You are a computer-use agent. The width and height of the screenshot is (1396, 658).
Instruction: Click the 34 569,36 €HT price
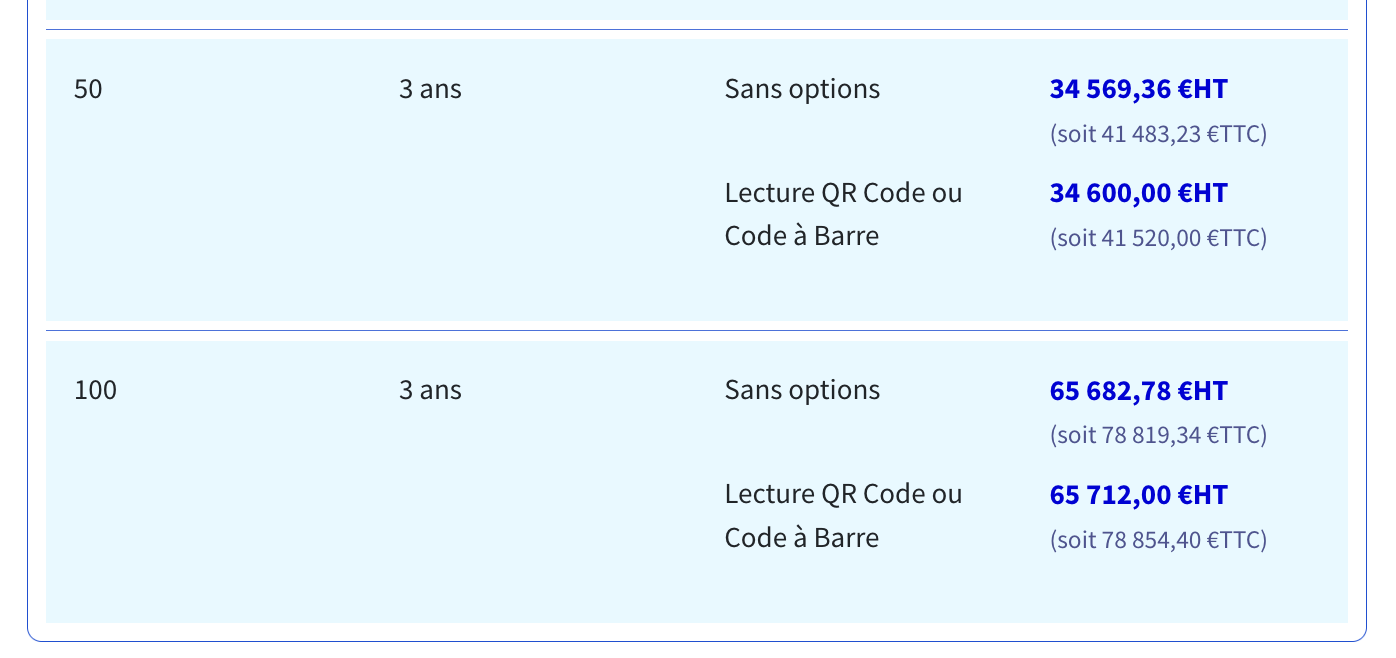(1138, 89)
